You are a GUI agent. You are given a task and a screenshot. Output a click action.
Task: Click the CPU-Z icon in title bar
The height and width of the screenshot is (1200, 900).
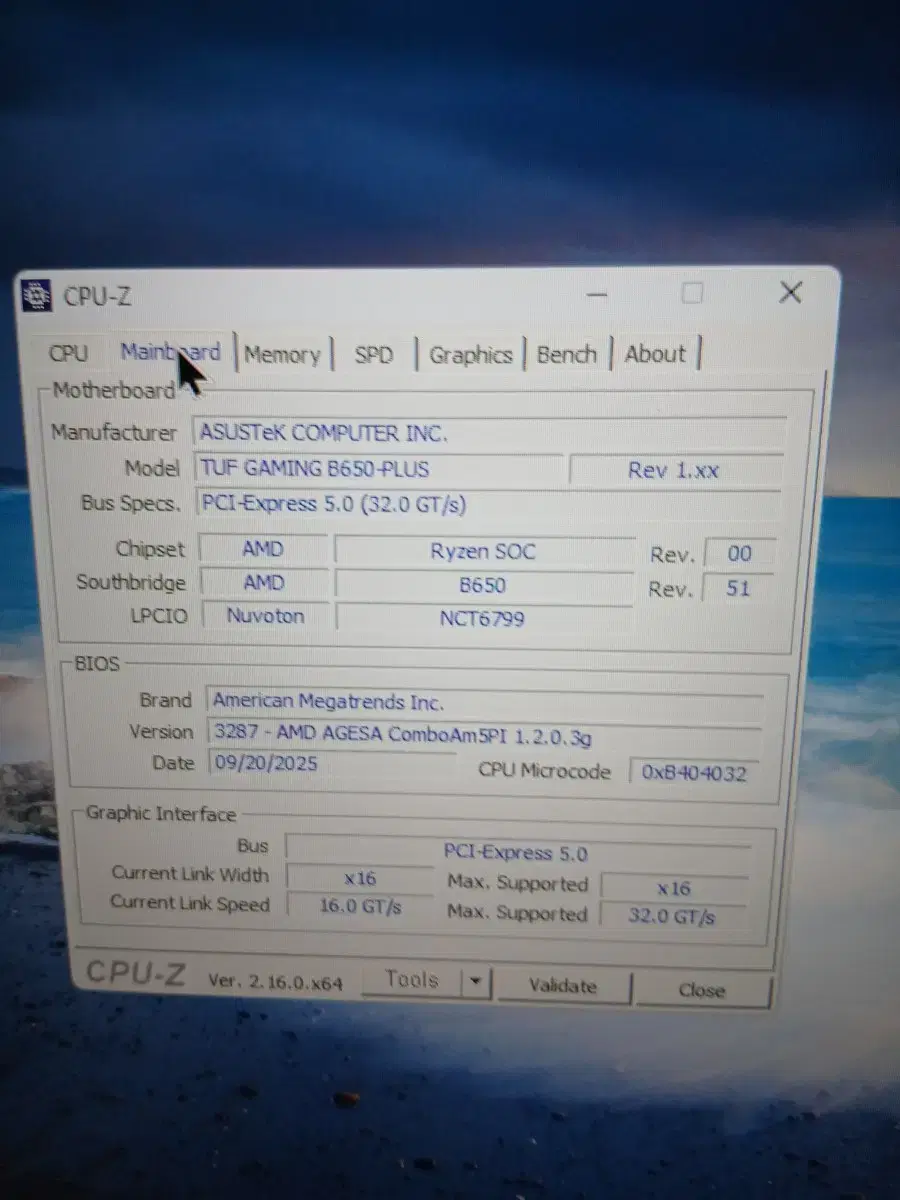click(x=37, y=295)
